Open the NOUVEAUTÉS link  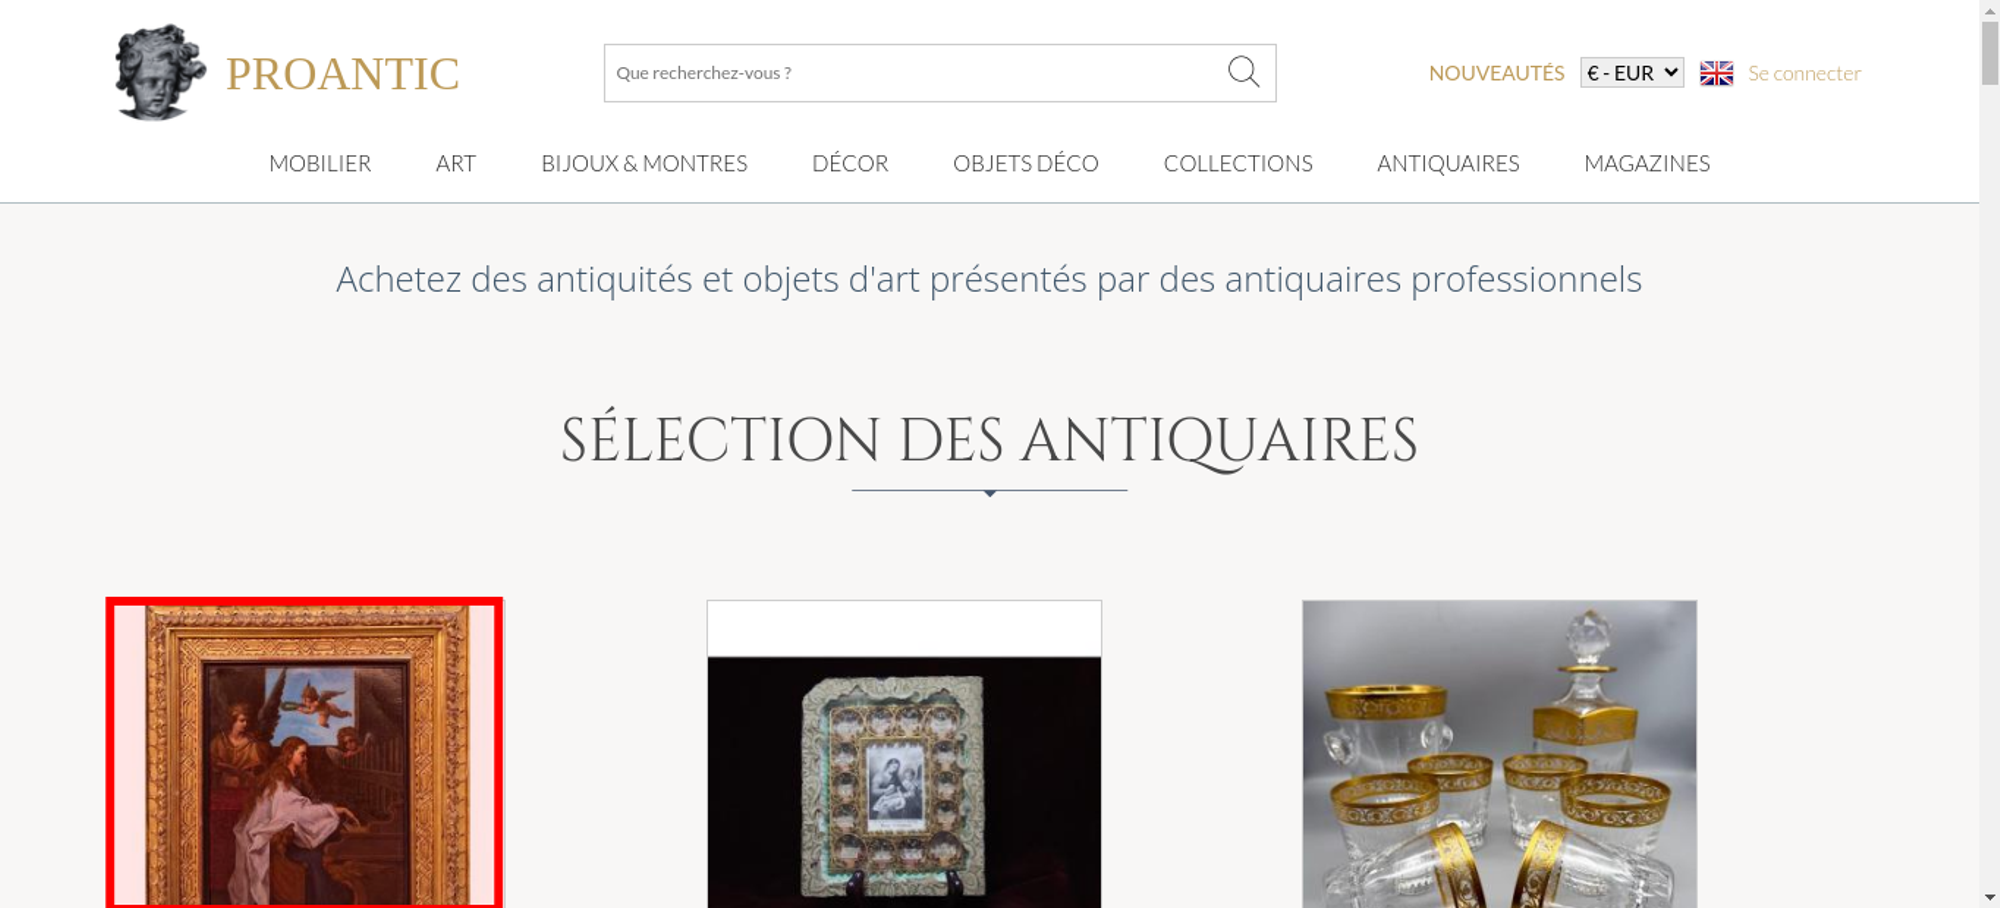1496,73
